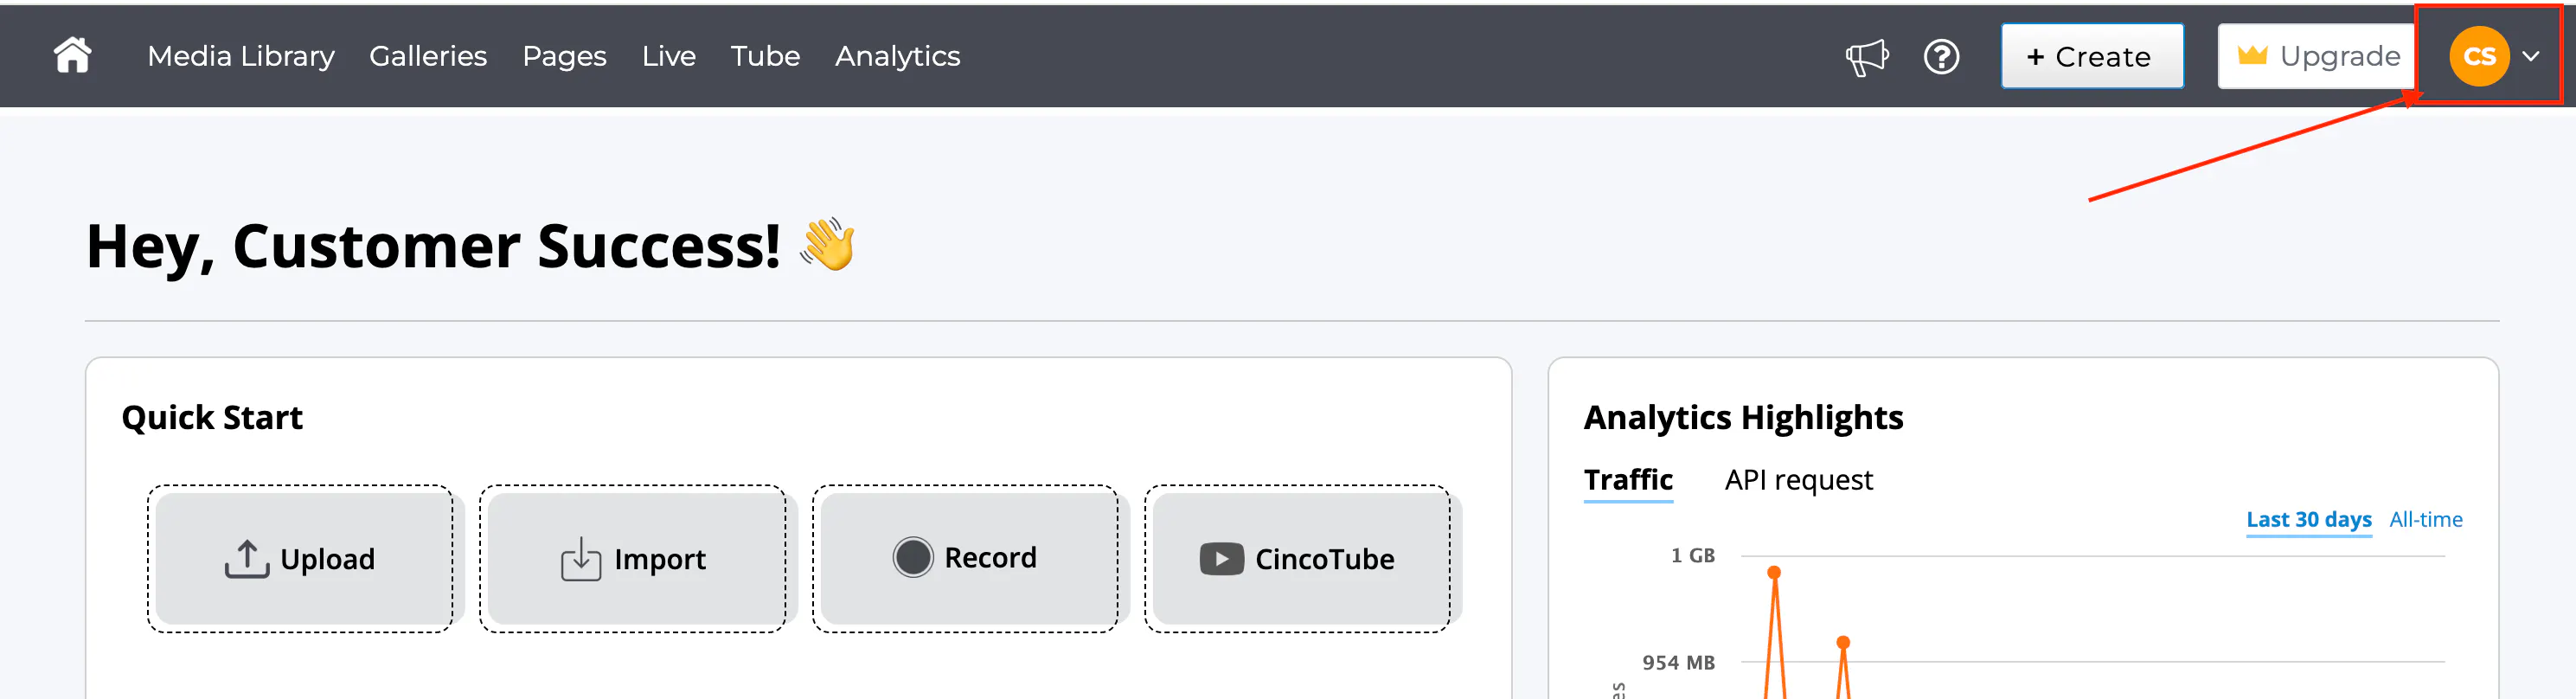Switch to the Traffic tab
Image resolution: width=2576 pixels, height=699 pixels.
[x=1628, y=480]
